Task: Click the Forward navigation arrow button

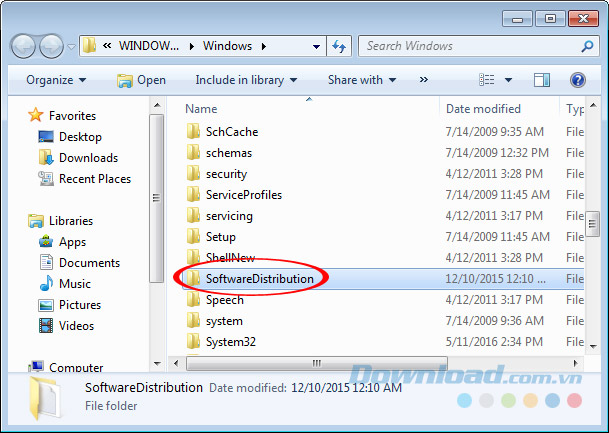Action: [51, 46]
